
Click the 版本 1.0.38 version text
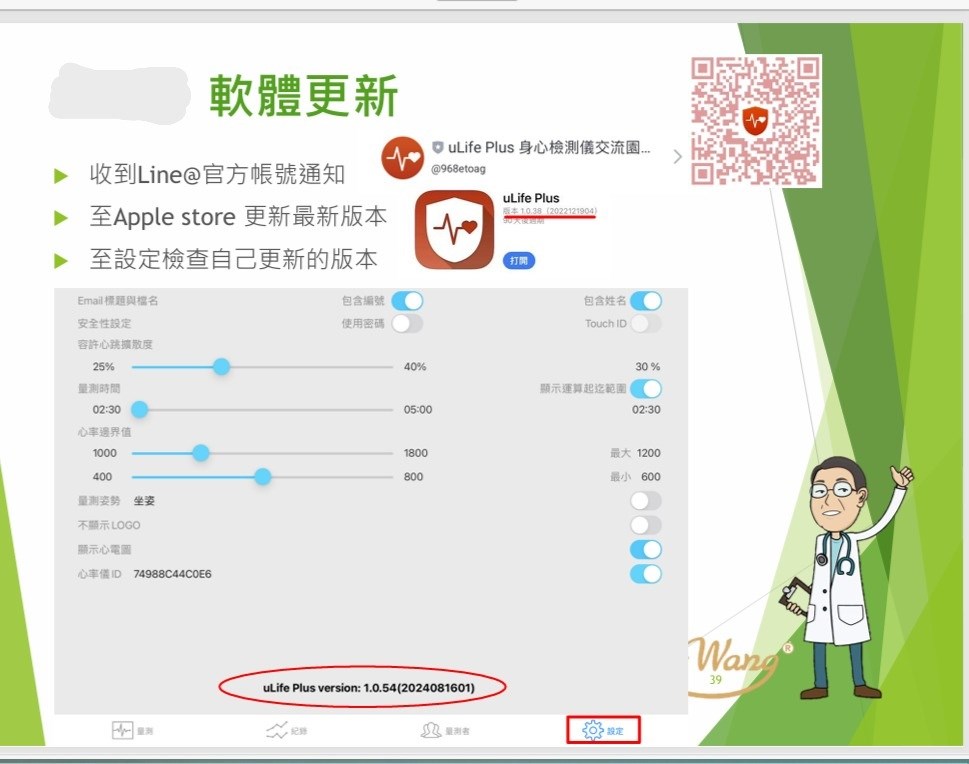tap(550, 211)
